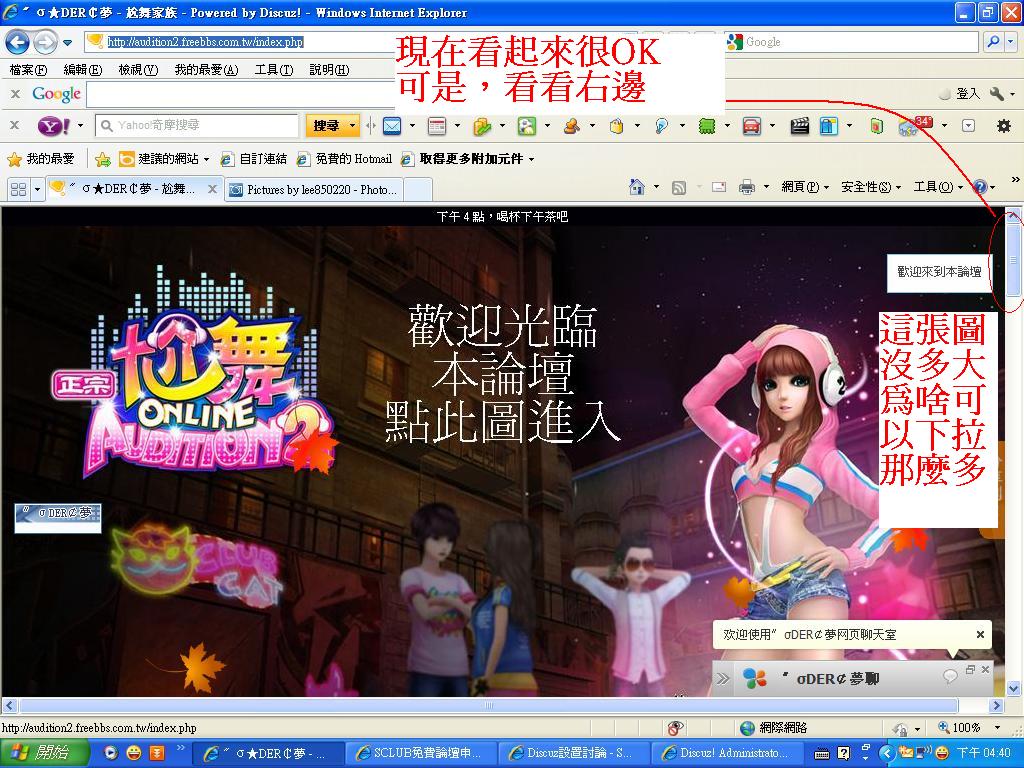This screenshot has height=768, width=1024.
Task: Click the 歡迎來到本論壇 box
Action: click(938, 272)
